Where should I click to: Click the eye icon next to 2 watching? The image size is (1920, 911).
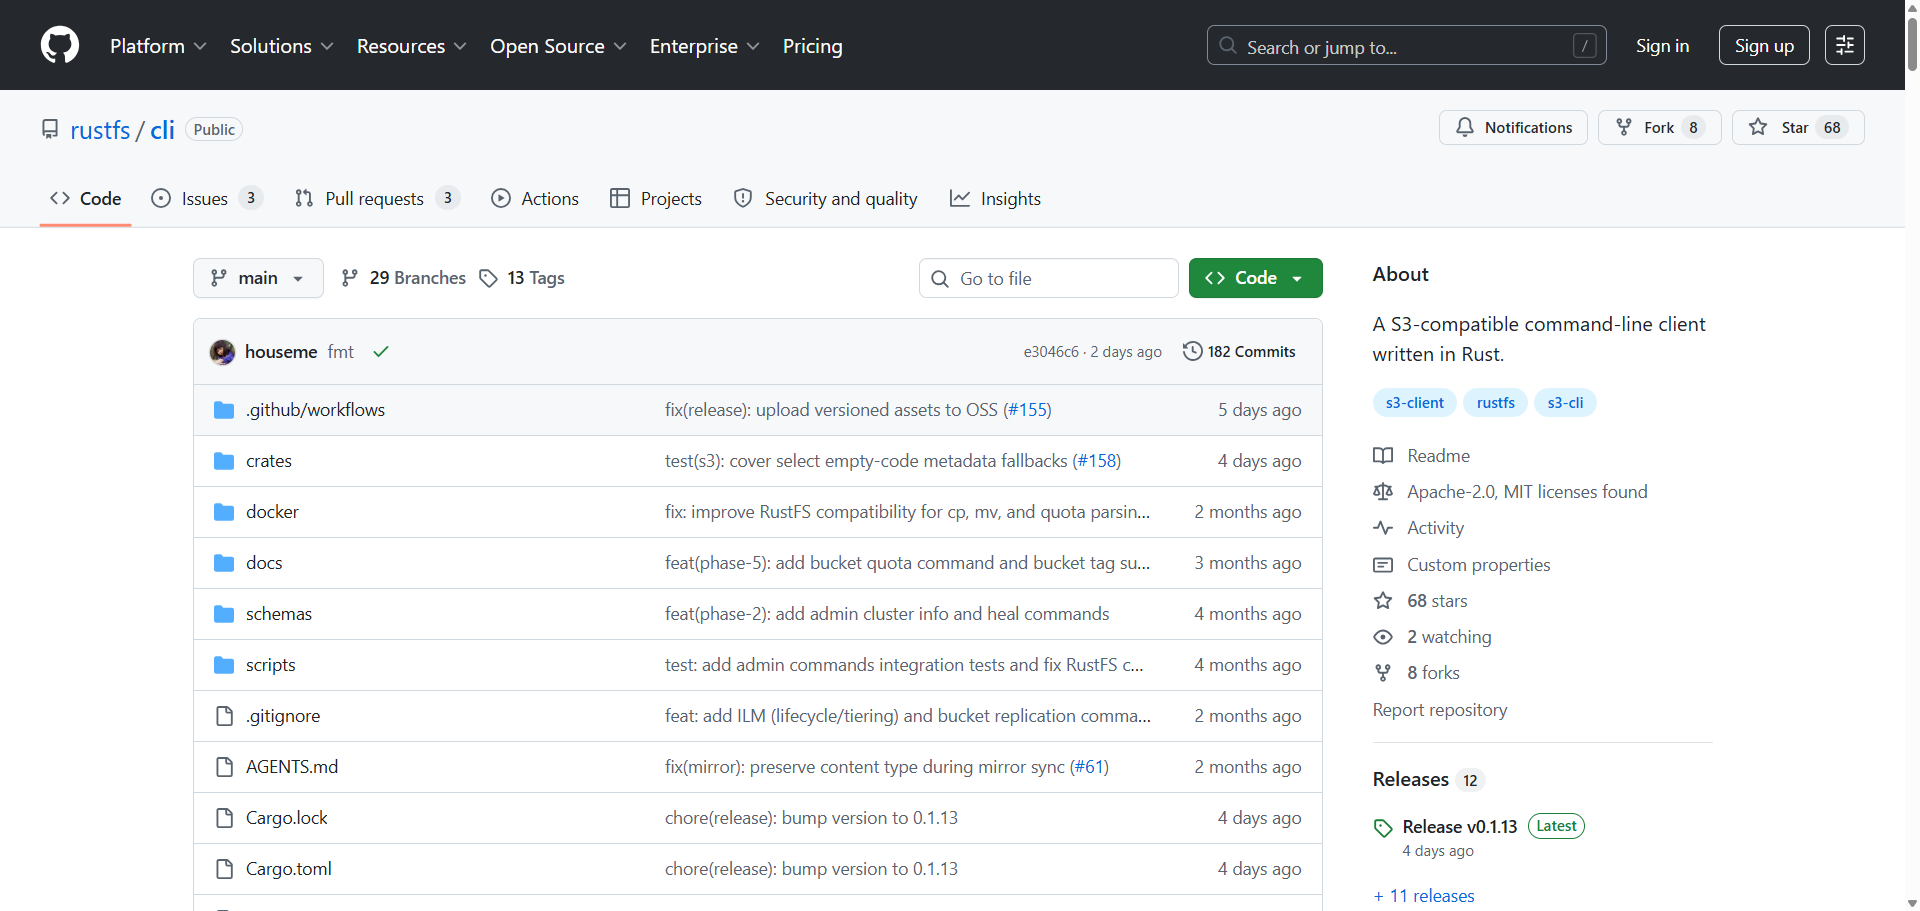tap(1383, 637)
